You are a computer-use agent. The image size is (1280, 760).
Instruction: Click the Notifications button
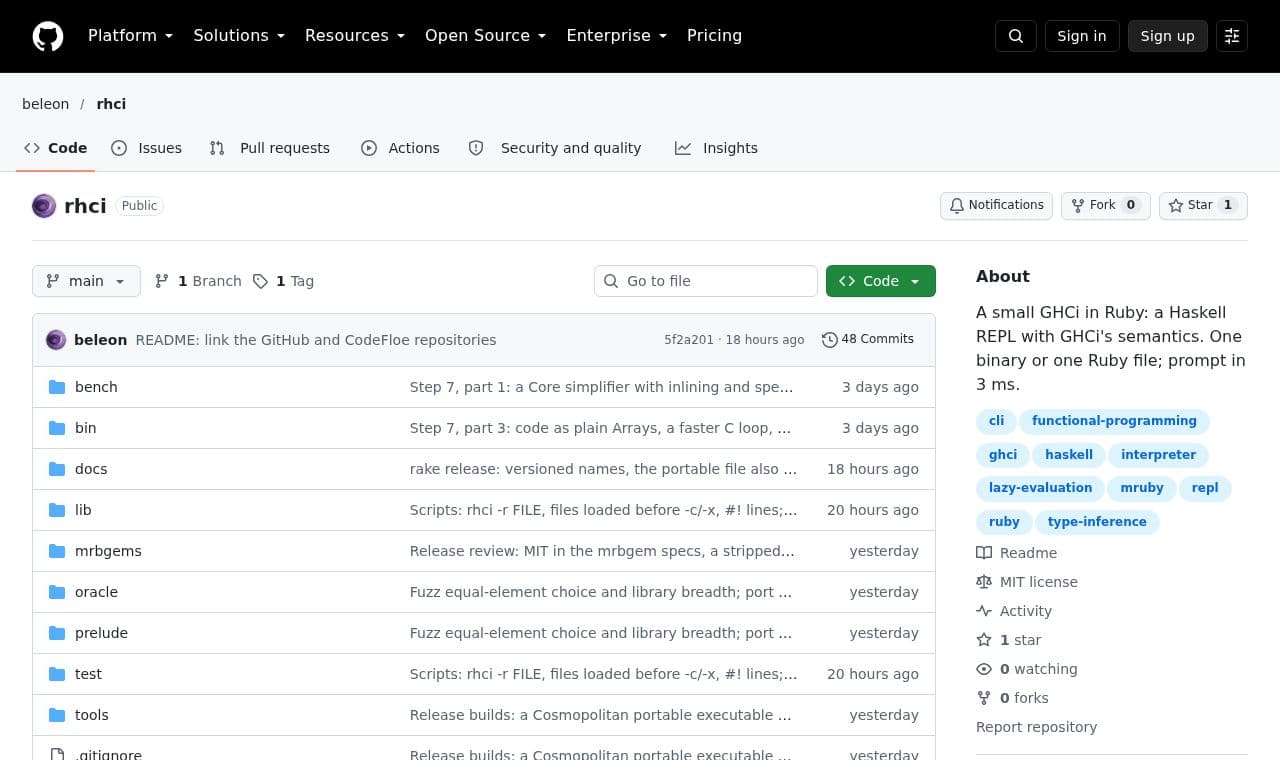[996, 206]
